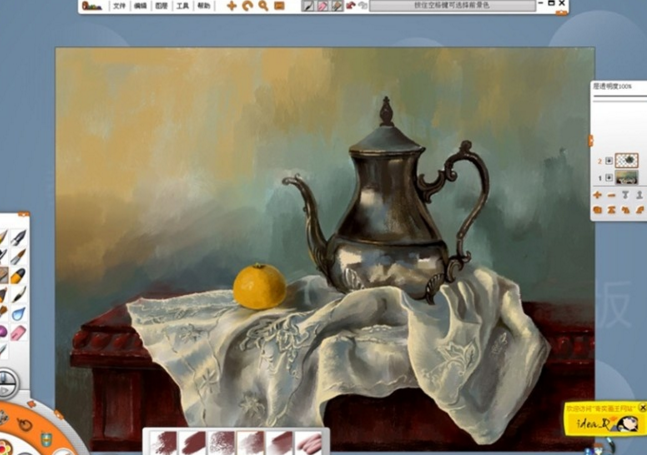This screenshot has width=647, height=455.
Task: Select the orange-and-black marker tool
Action: pos(18,276)
